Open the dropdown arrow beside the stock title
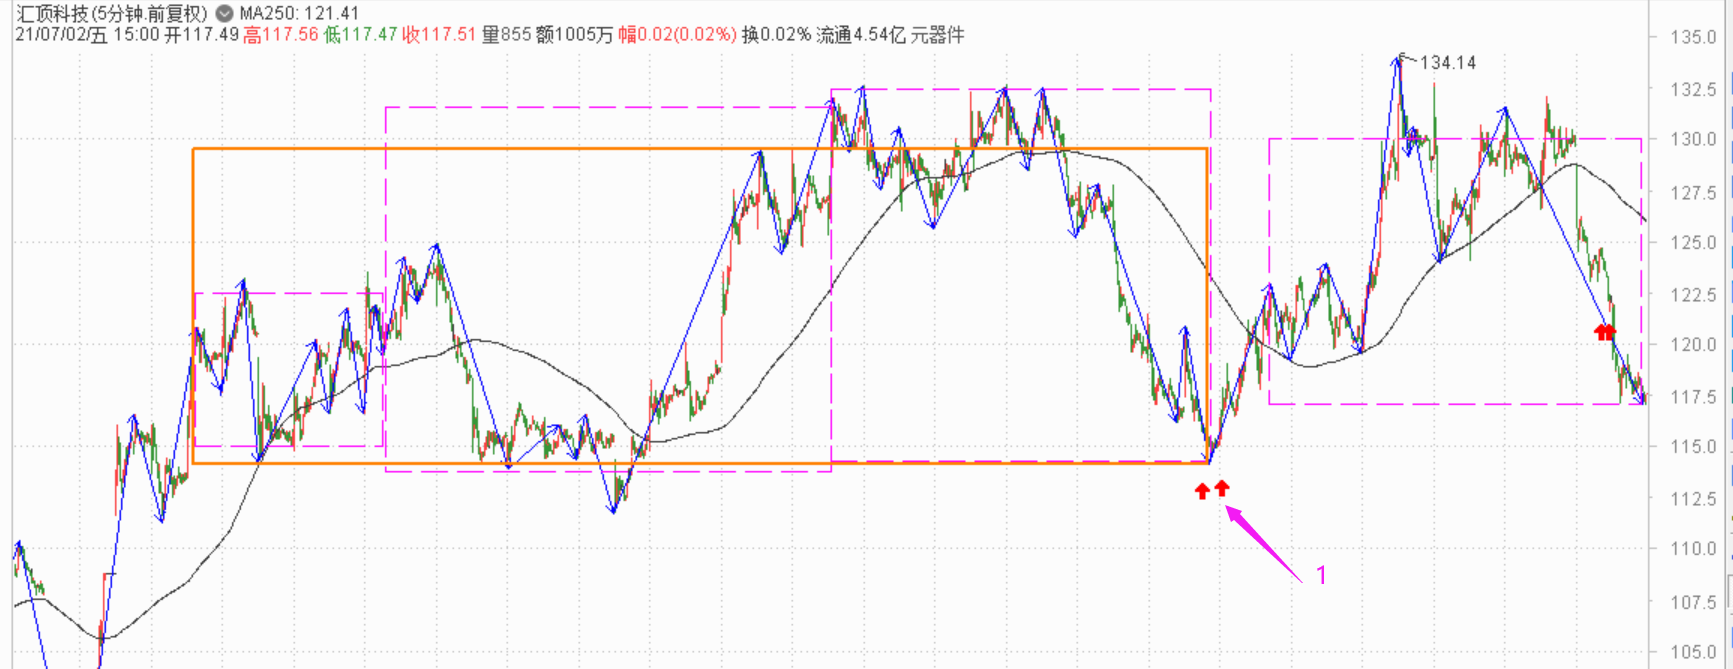This screenshot has height=669, width=1733. coord(224,14)
